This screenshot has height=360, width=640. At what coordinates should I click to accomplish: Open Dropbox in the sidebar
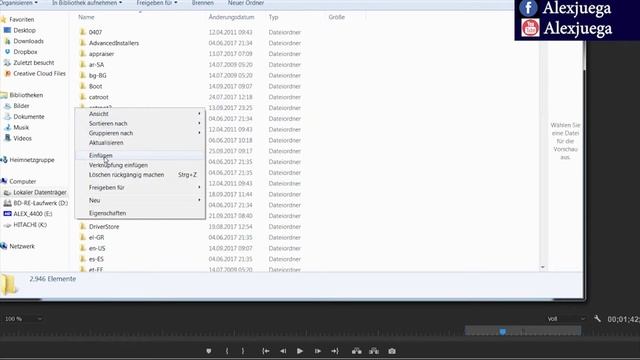25,52
